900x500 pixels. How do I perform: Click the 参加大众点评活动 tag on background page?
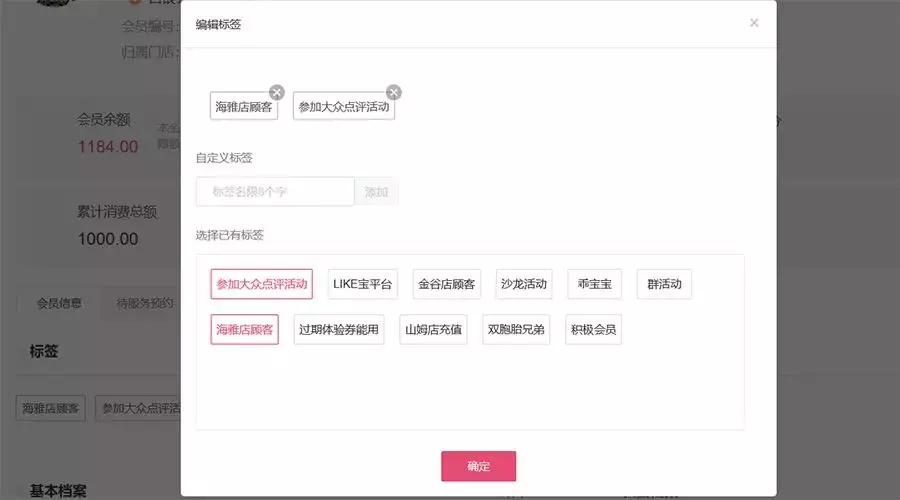click(140, 408)
